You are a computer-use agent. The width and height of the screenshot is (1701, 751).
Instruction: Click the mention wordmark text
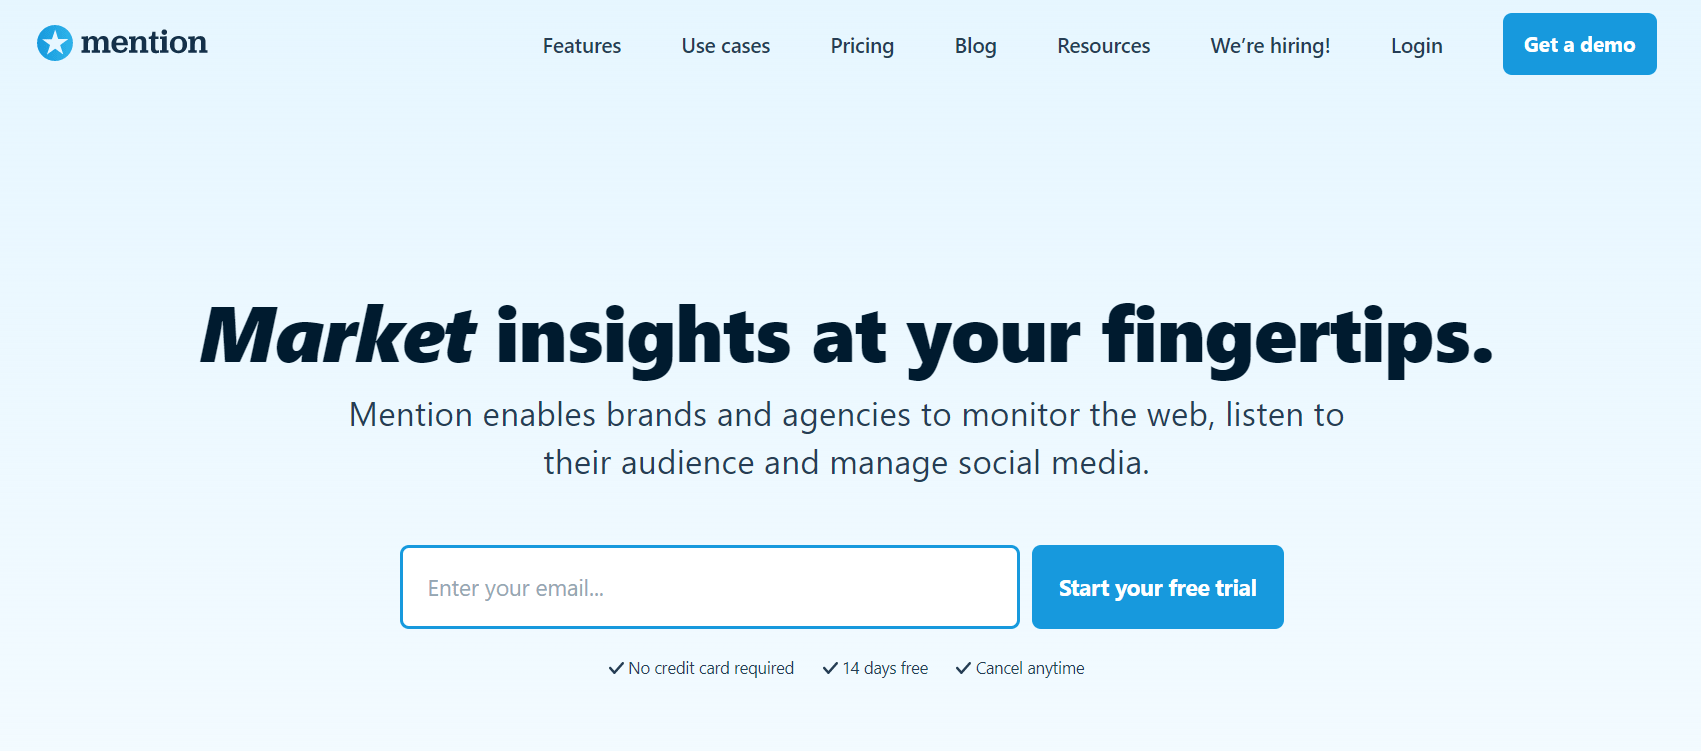click(144, 43)
